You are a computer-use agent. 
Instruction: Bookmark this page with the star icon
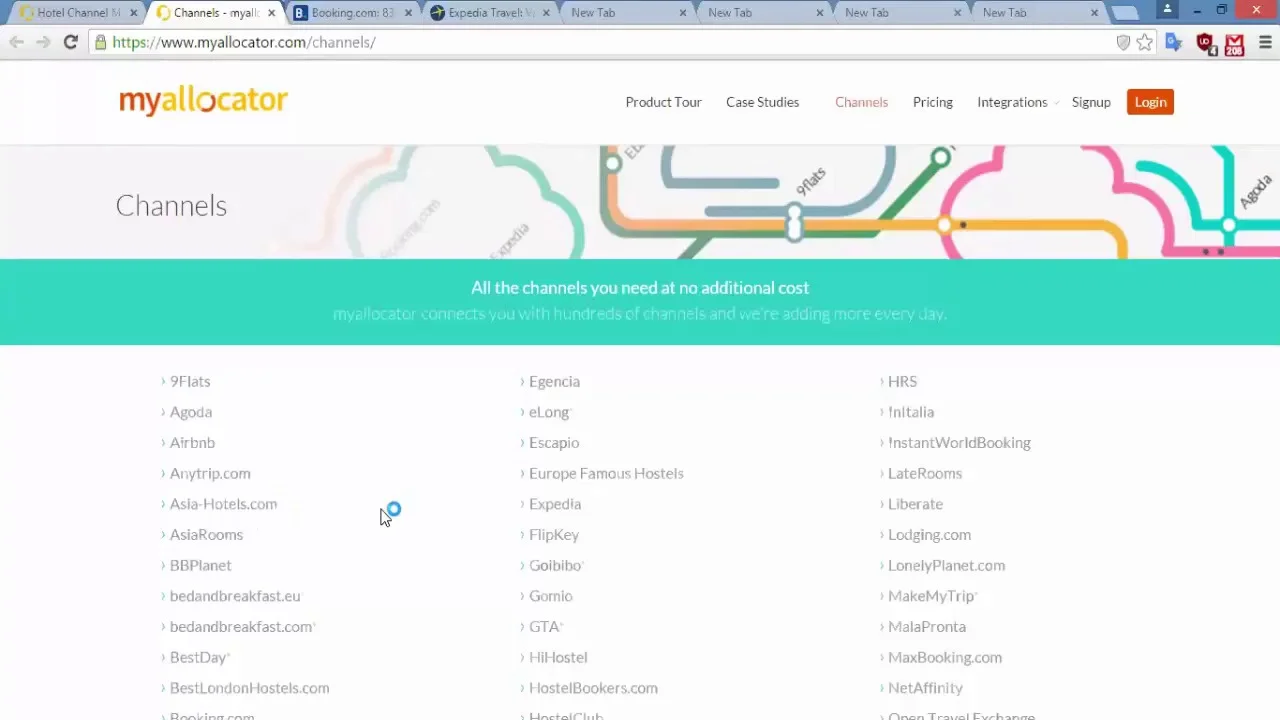click(x=1145, y=42)
